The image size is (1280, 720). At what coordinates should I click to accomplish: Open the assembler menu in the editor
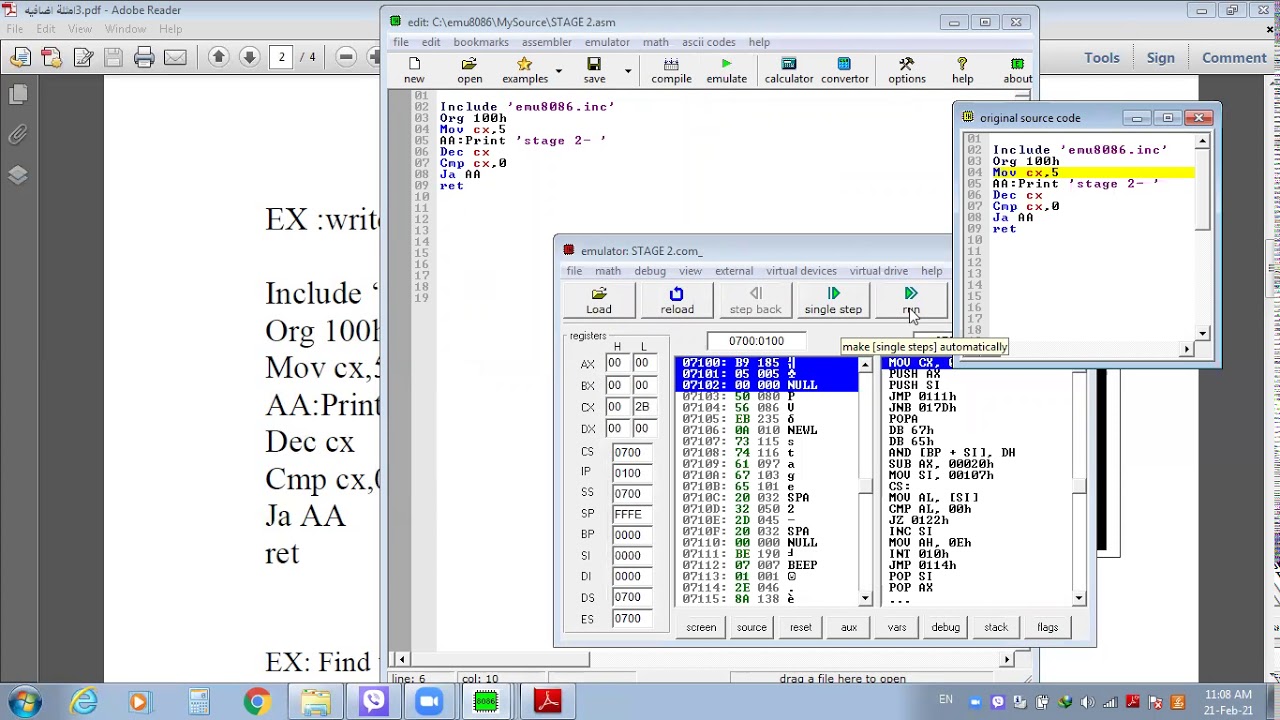[x=546, y=42]
